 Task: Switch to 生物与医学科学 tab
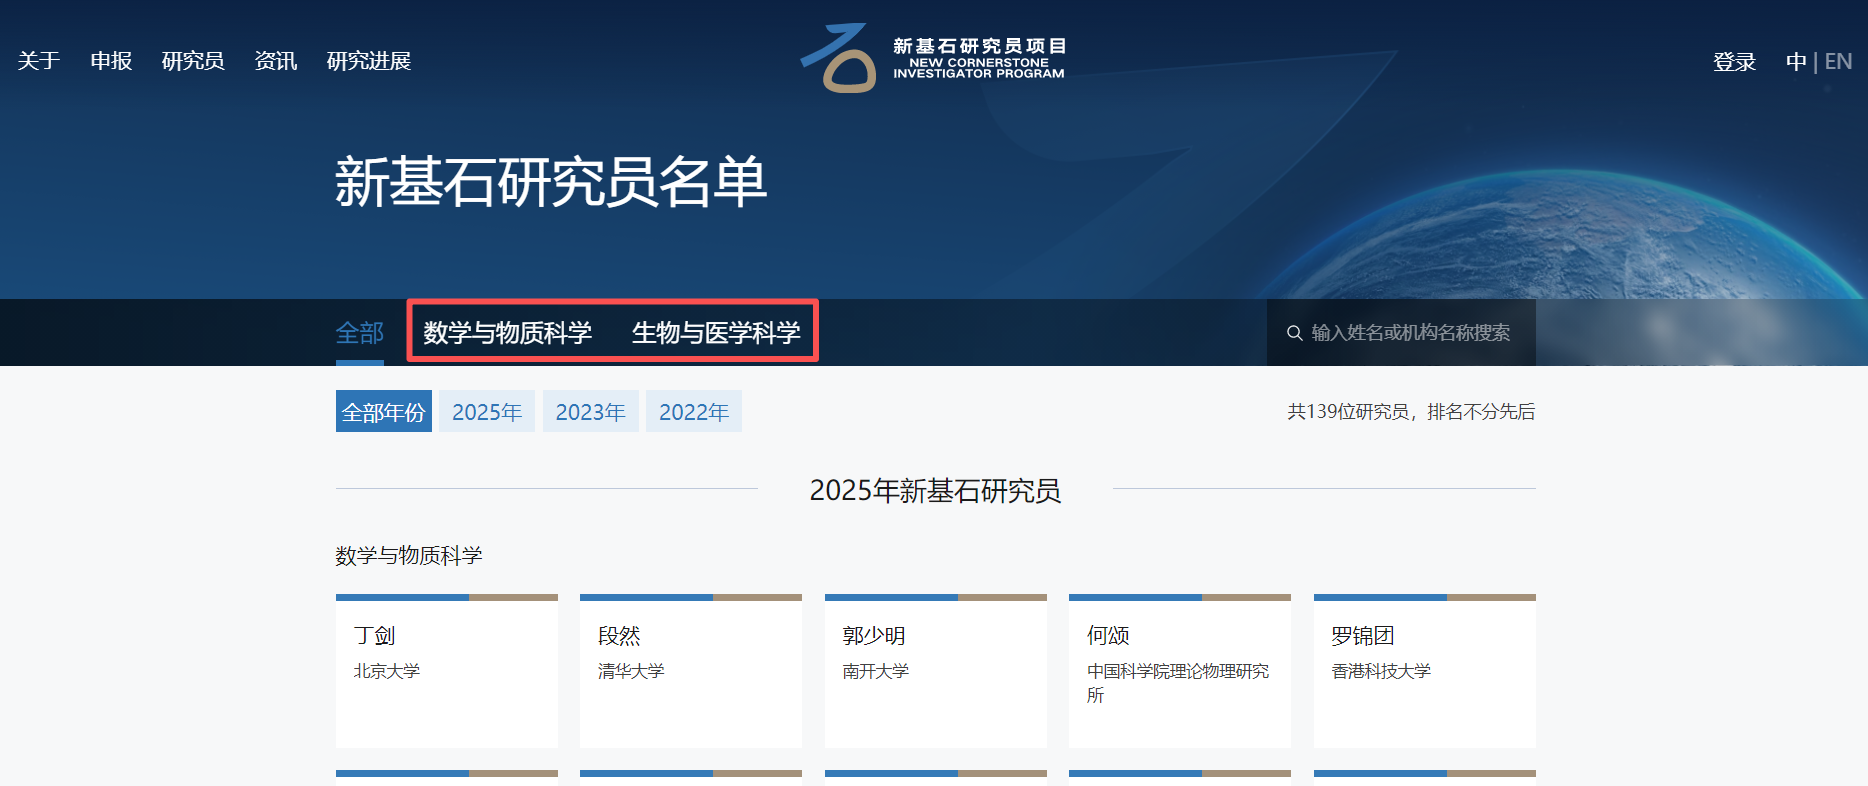tap(716, 333)
